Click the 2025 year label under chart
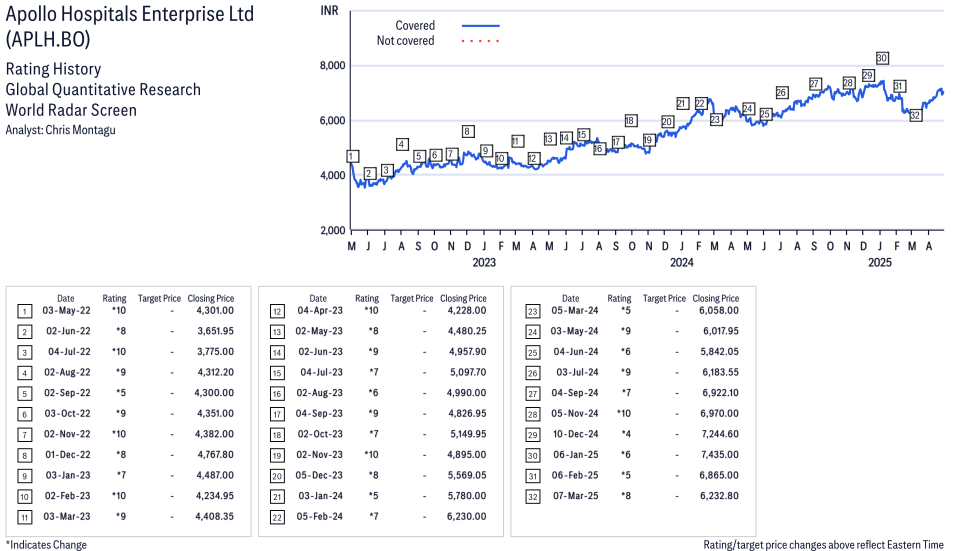This screenshot has height=551, width=955. (879, 262)
